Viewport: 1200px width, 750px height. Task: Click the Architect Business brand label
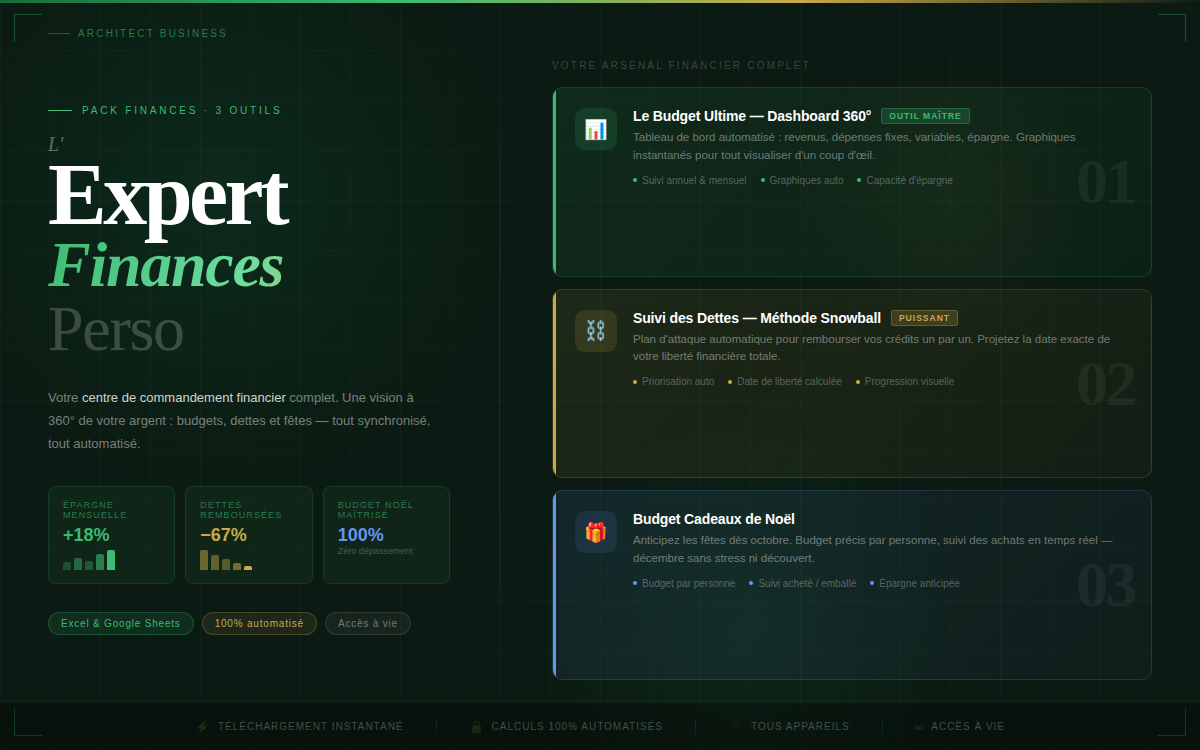[152, 34]
